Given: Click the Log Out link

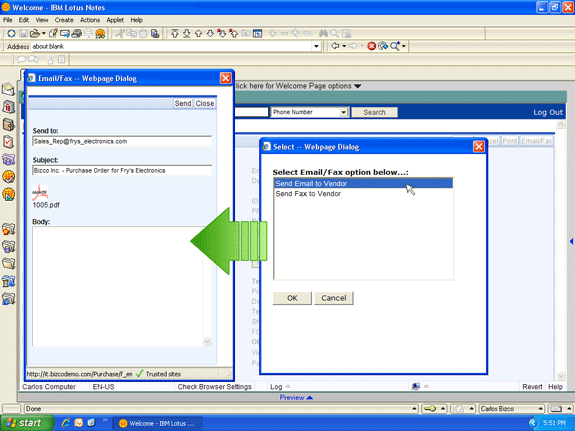Looking at the screenshot, I should coord(548,112).
